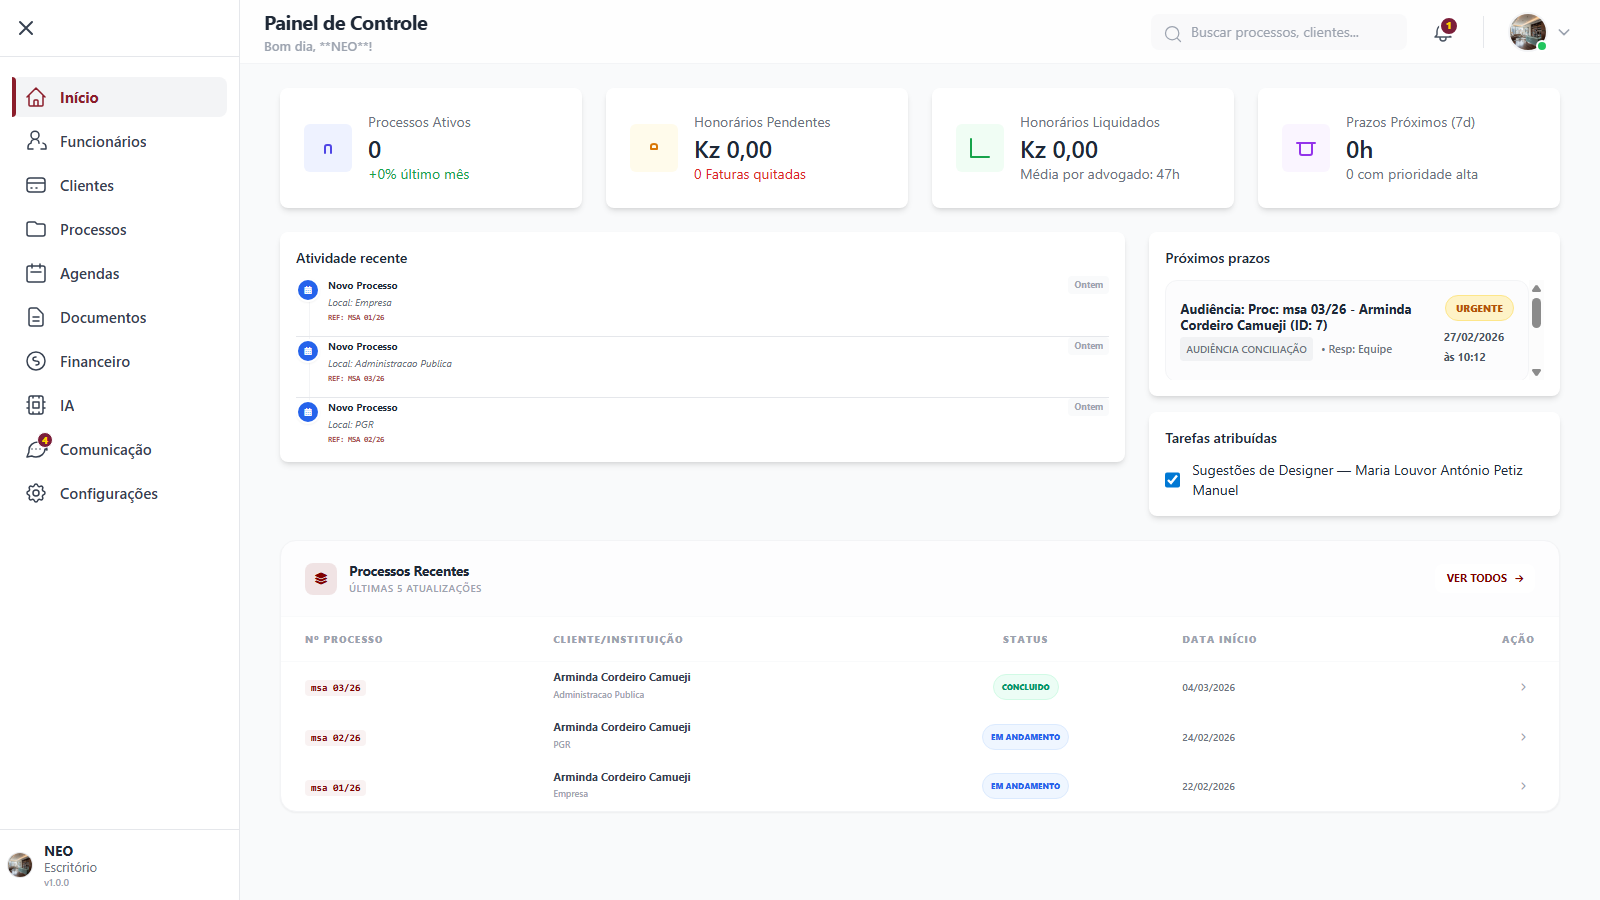1600x900 pixels.
Task: Expand the user profile dropdown arrow
Action: (1564, 32)
